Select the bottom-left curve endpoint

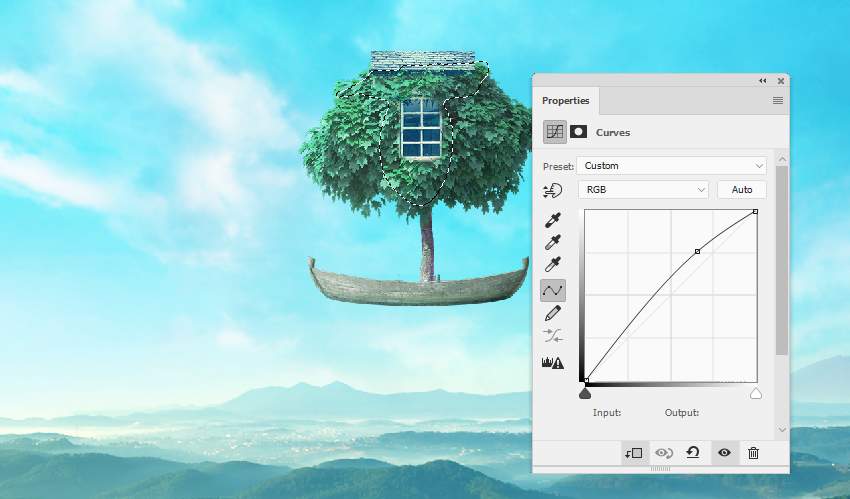pyautogui.click(x=586, y=380)
